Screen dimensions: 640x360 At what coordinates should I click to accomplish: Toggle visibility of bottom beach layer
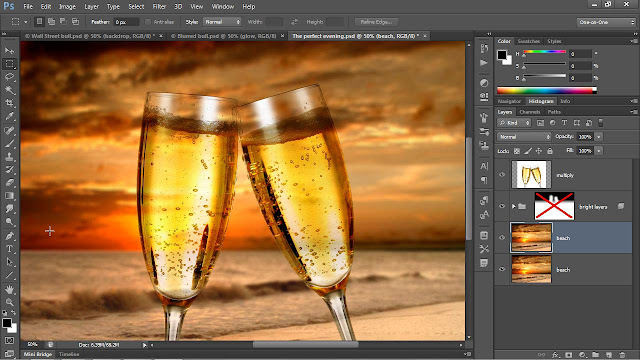pyautogui.click(x=502, y=269)
